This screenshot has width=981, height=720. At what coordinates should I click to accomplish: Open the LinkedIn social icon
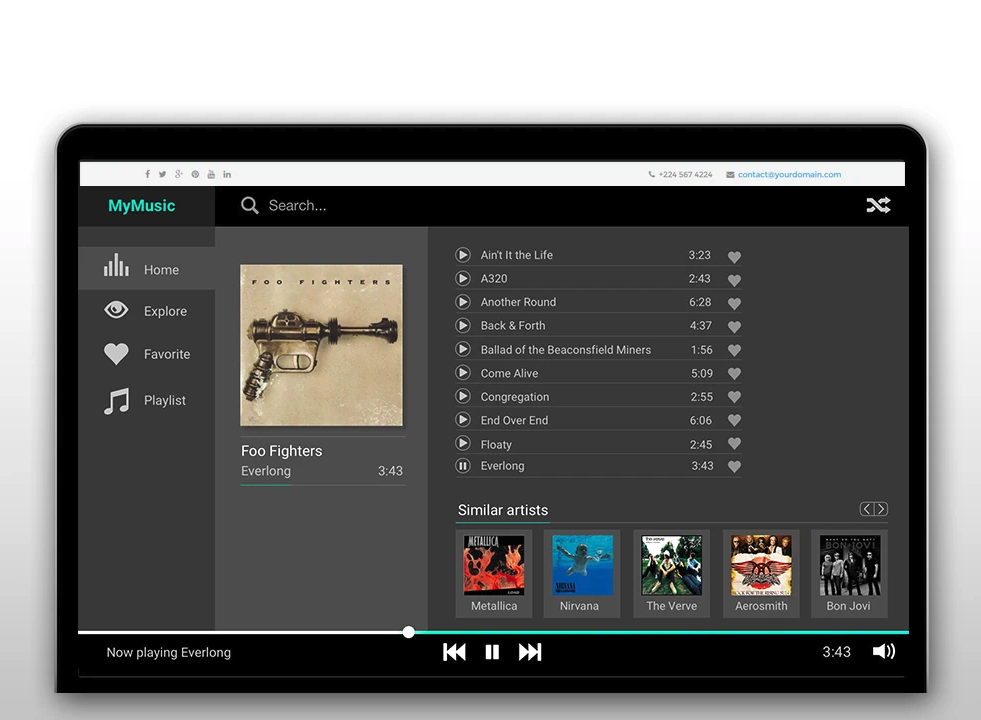(x=227, y=175)
